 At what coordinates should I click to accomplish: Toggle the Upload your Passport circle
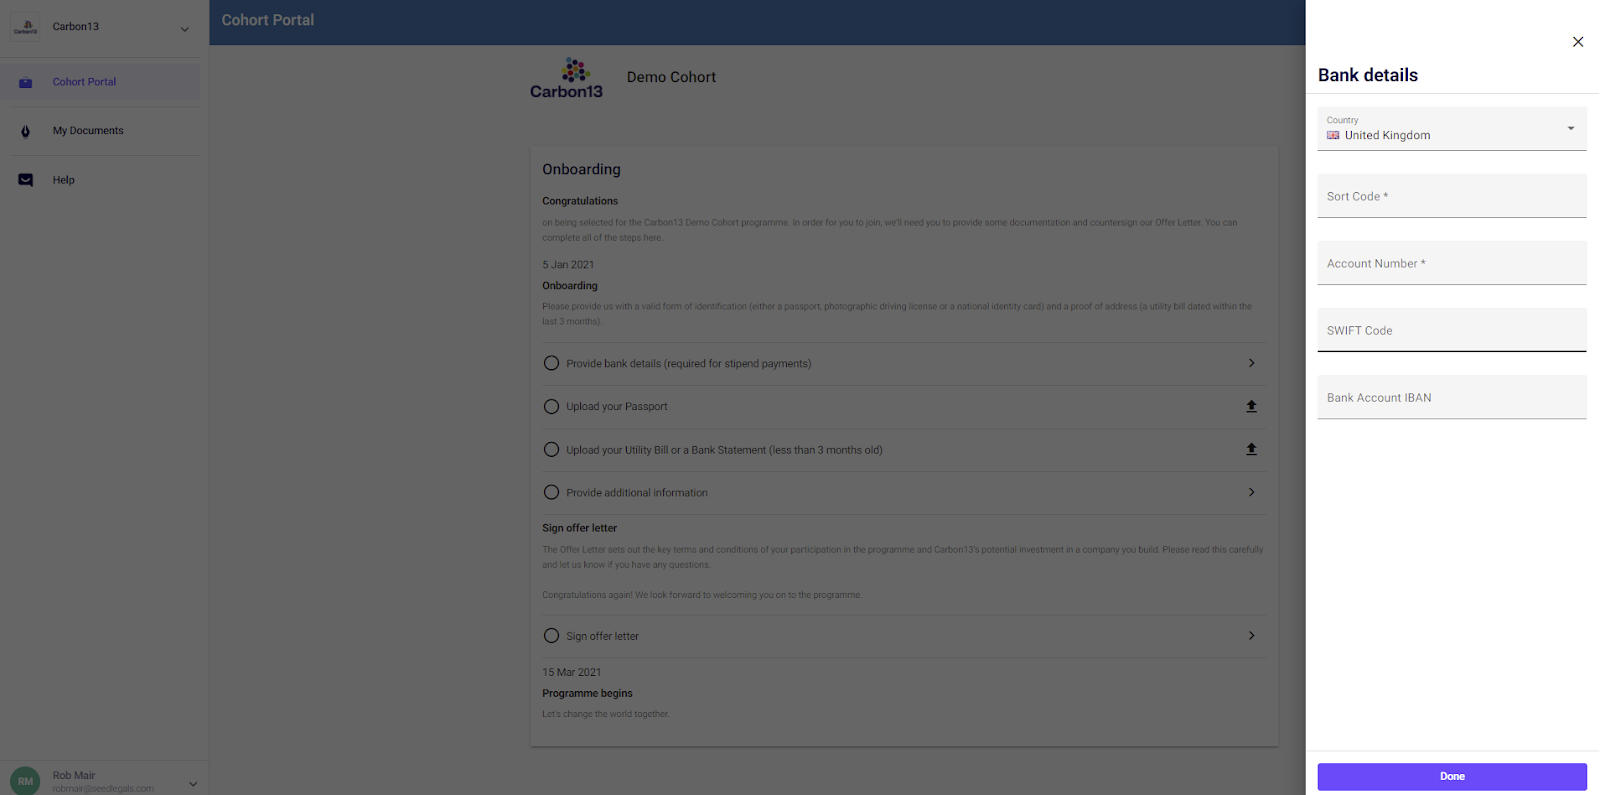click(551, 406)
